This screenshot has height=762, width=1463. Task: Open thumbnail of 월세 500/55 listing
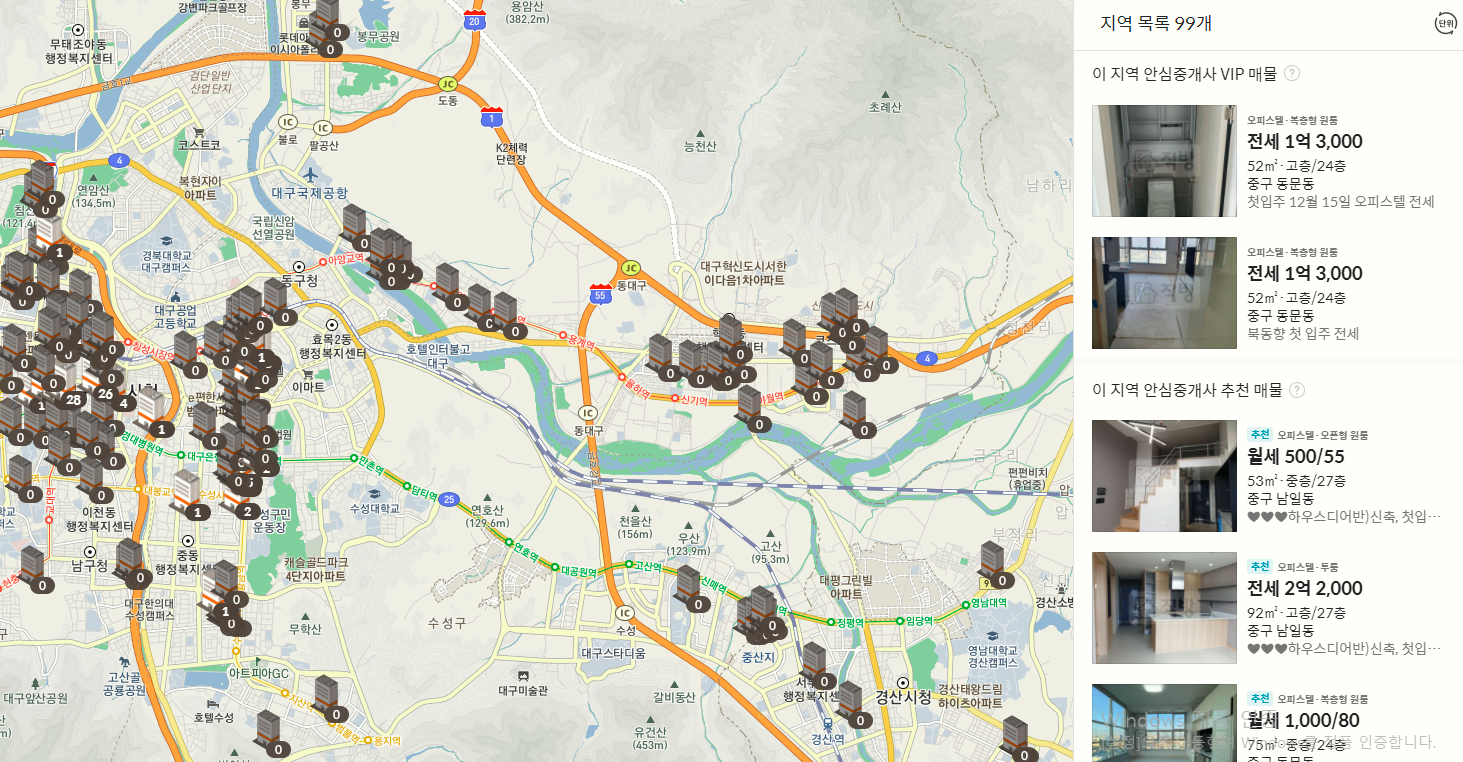click(1164, 476)
